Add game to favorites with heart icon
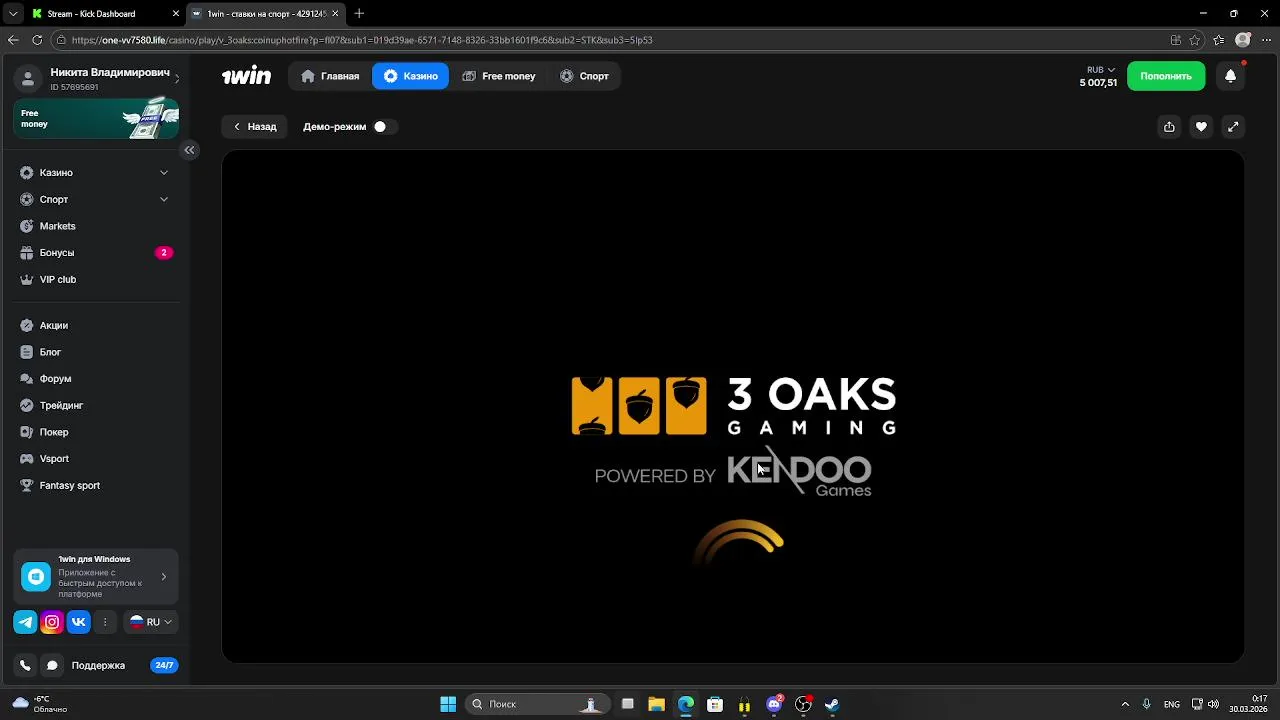The height and width of the screenshot is (720, 1280). [x=1201, y=127]
